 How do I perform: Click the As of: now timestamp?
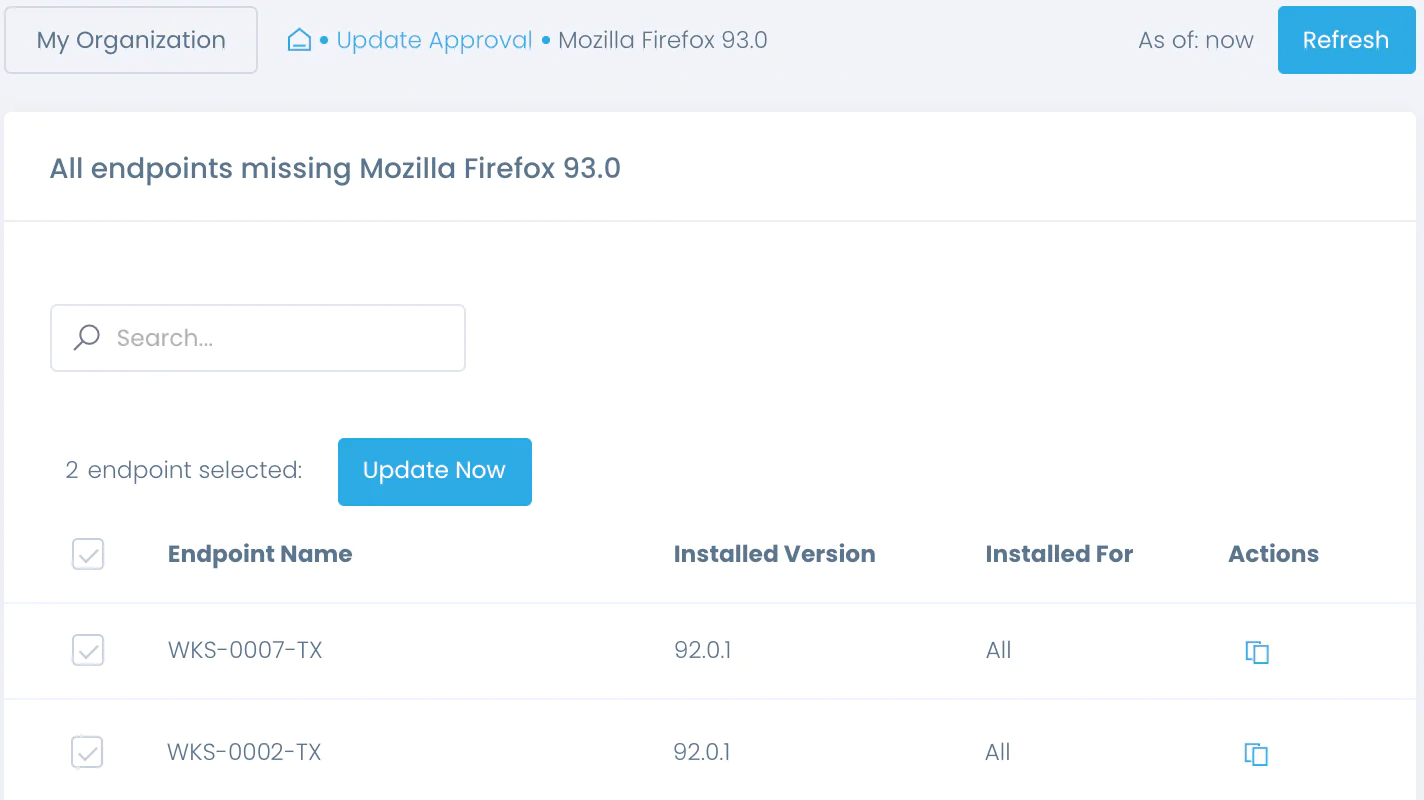tap(1195, 40)
